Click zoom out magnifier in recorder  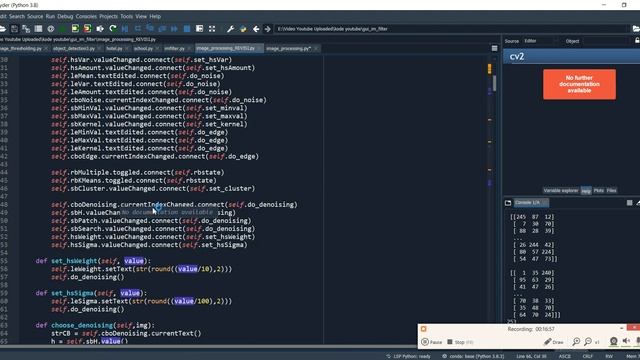point(588,342)
